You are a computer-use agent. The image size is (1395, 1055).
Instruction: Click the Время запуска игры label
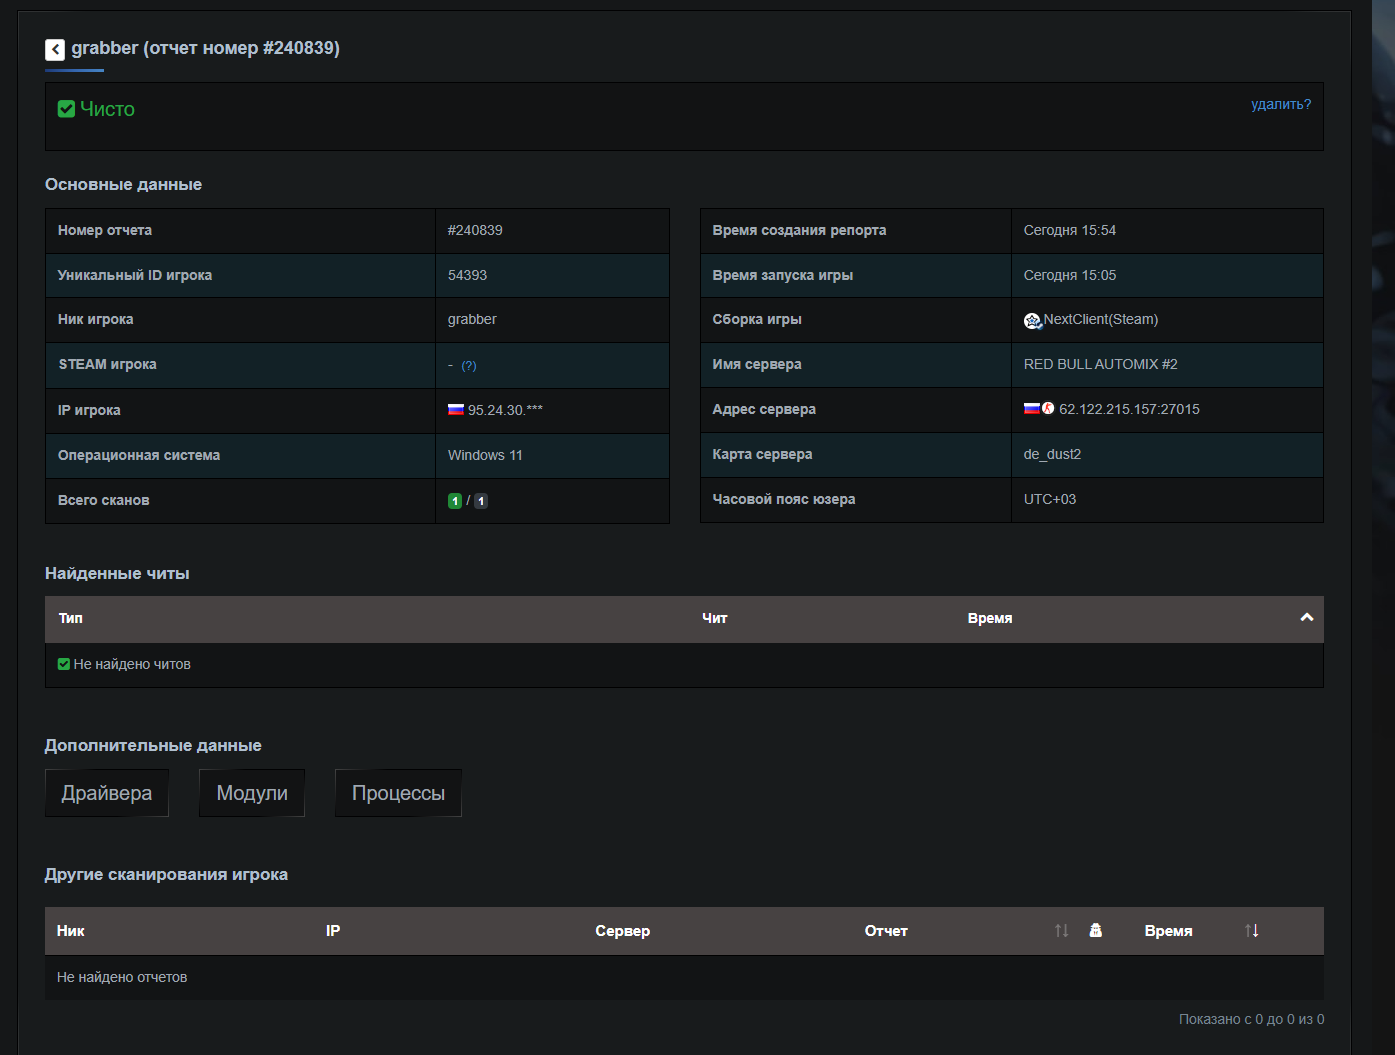(x=783, y=275)
